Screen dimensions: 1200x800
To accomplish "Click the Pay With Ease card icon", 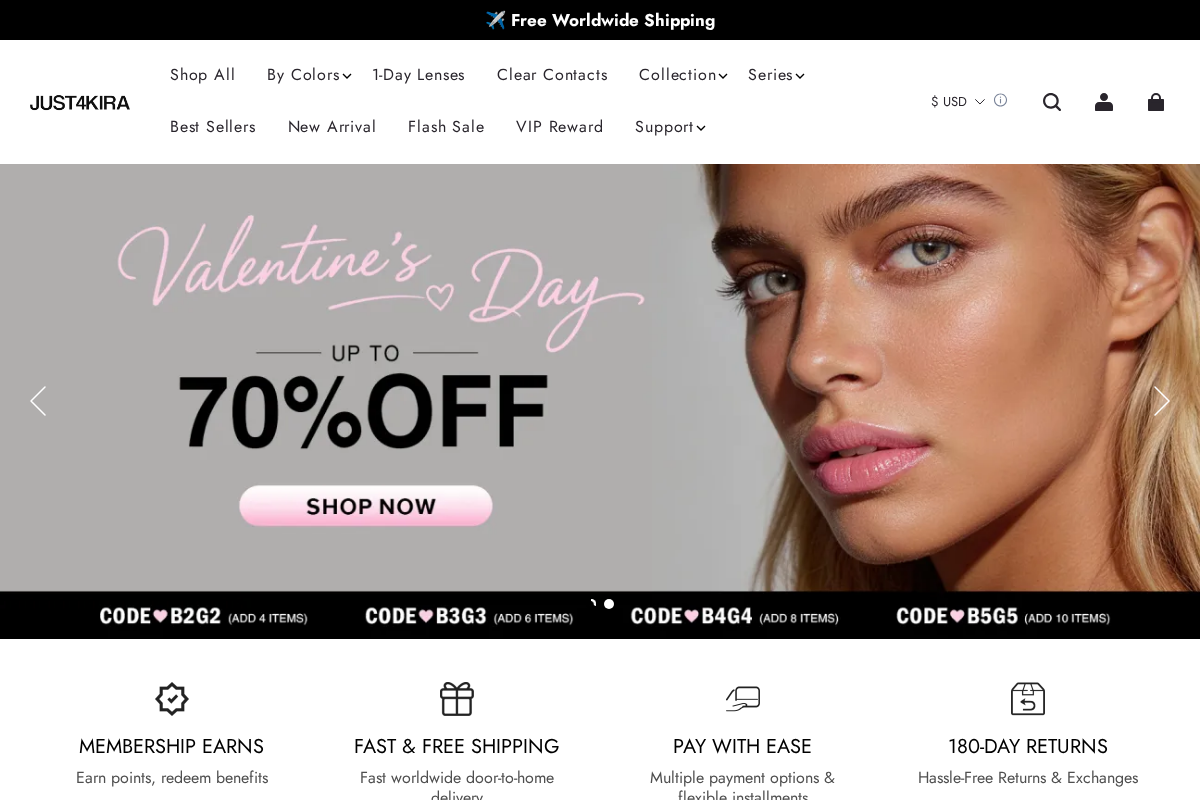I will point(743,699).
